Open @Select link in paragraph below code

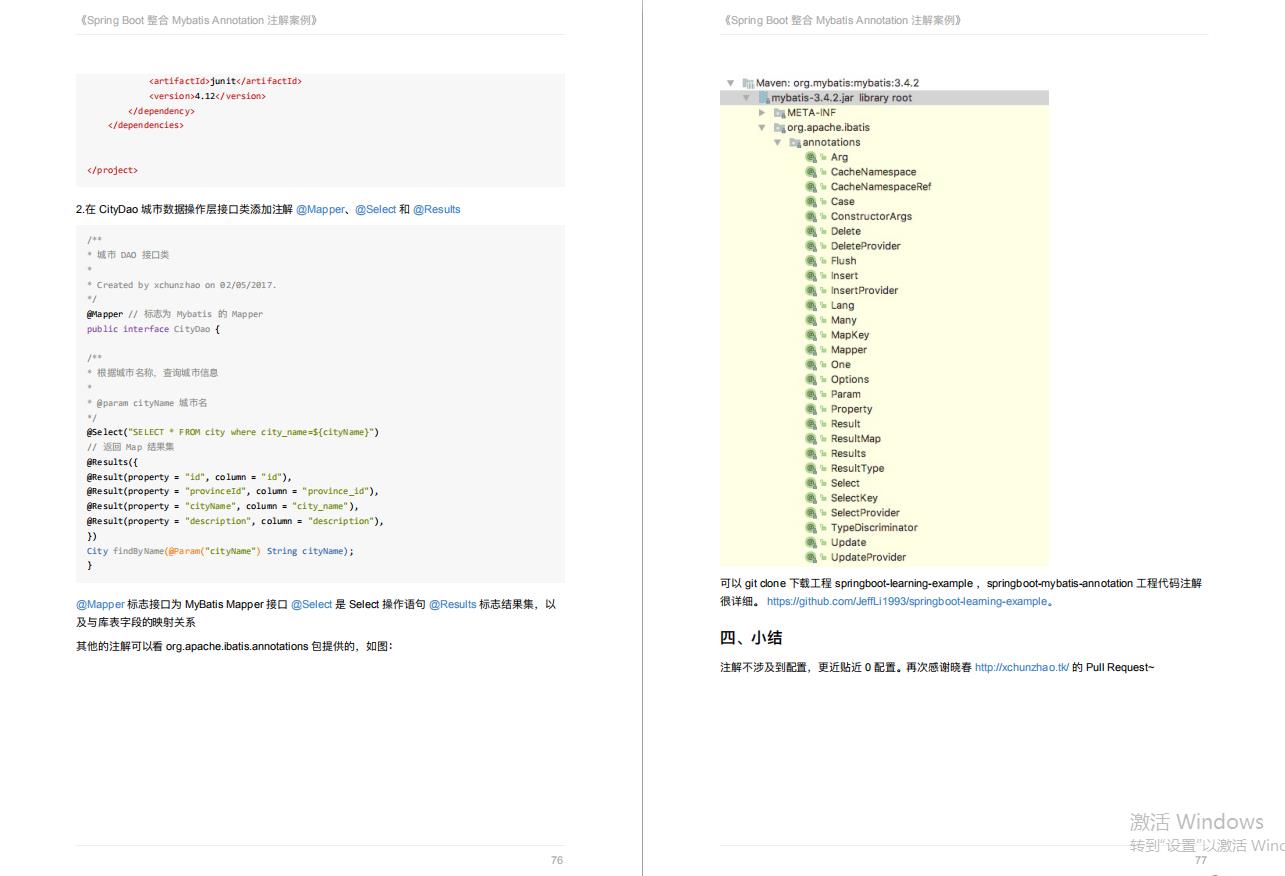311,604
